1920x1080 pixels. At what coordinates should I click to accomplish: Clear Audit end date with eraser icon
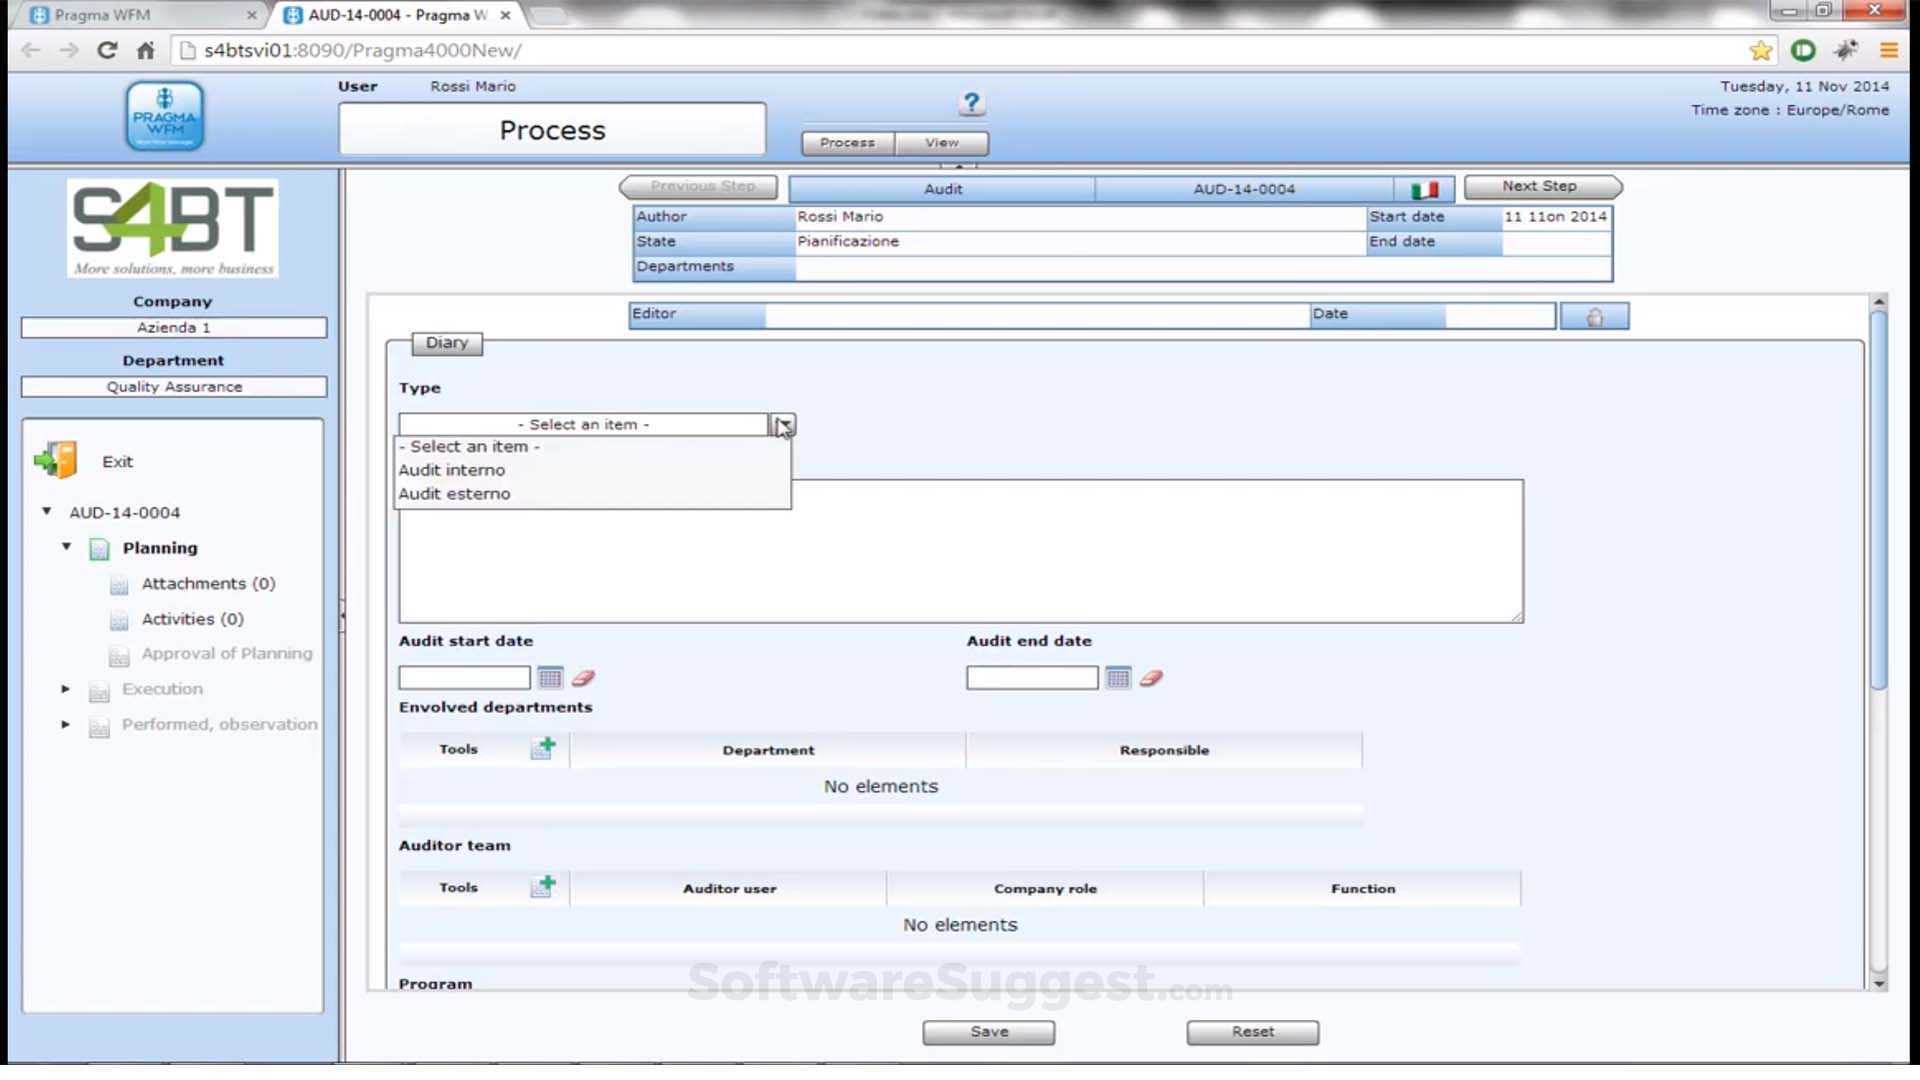1151,678
